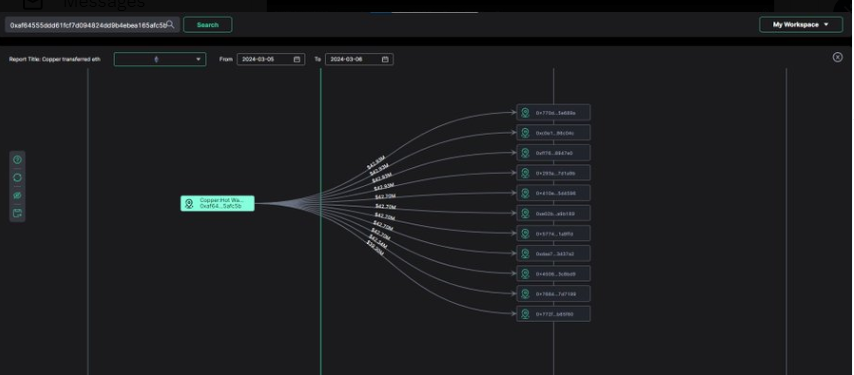Click wallet icon on the 0x7664...7d7199 node

click(525, 294)
